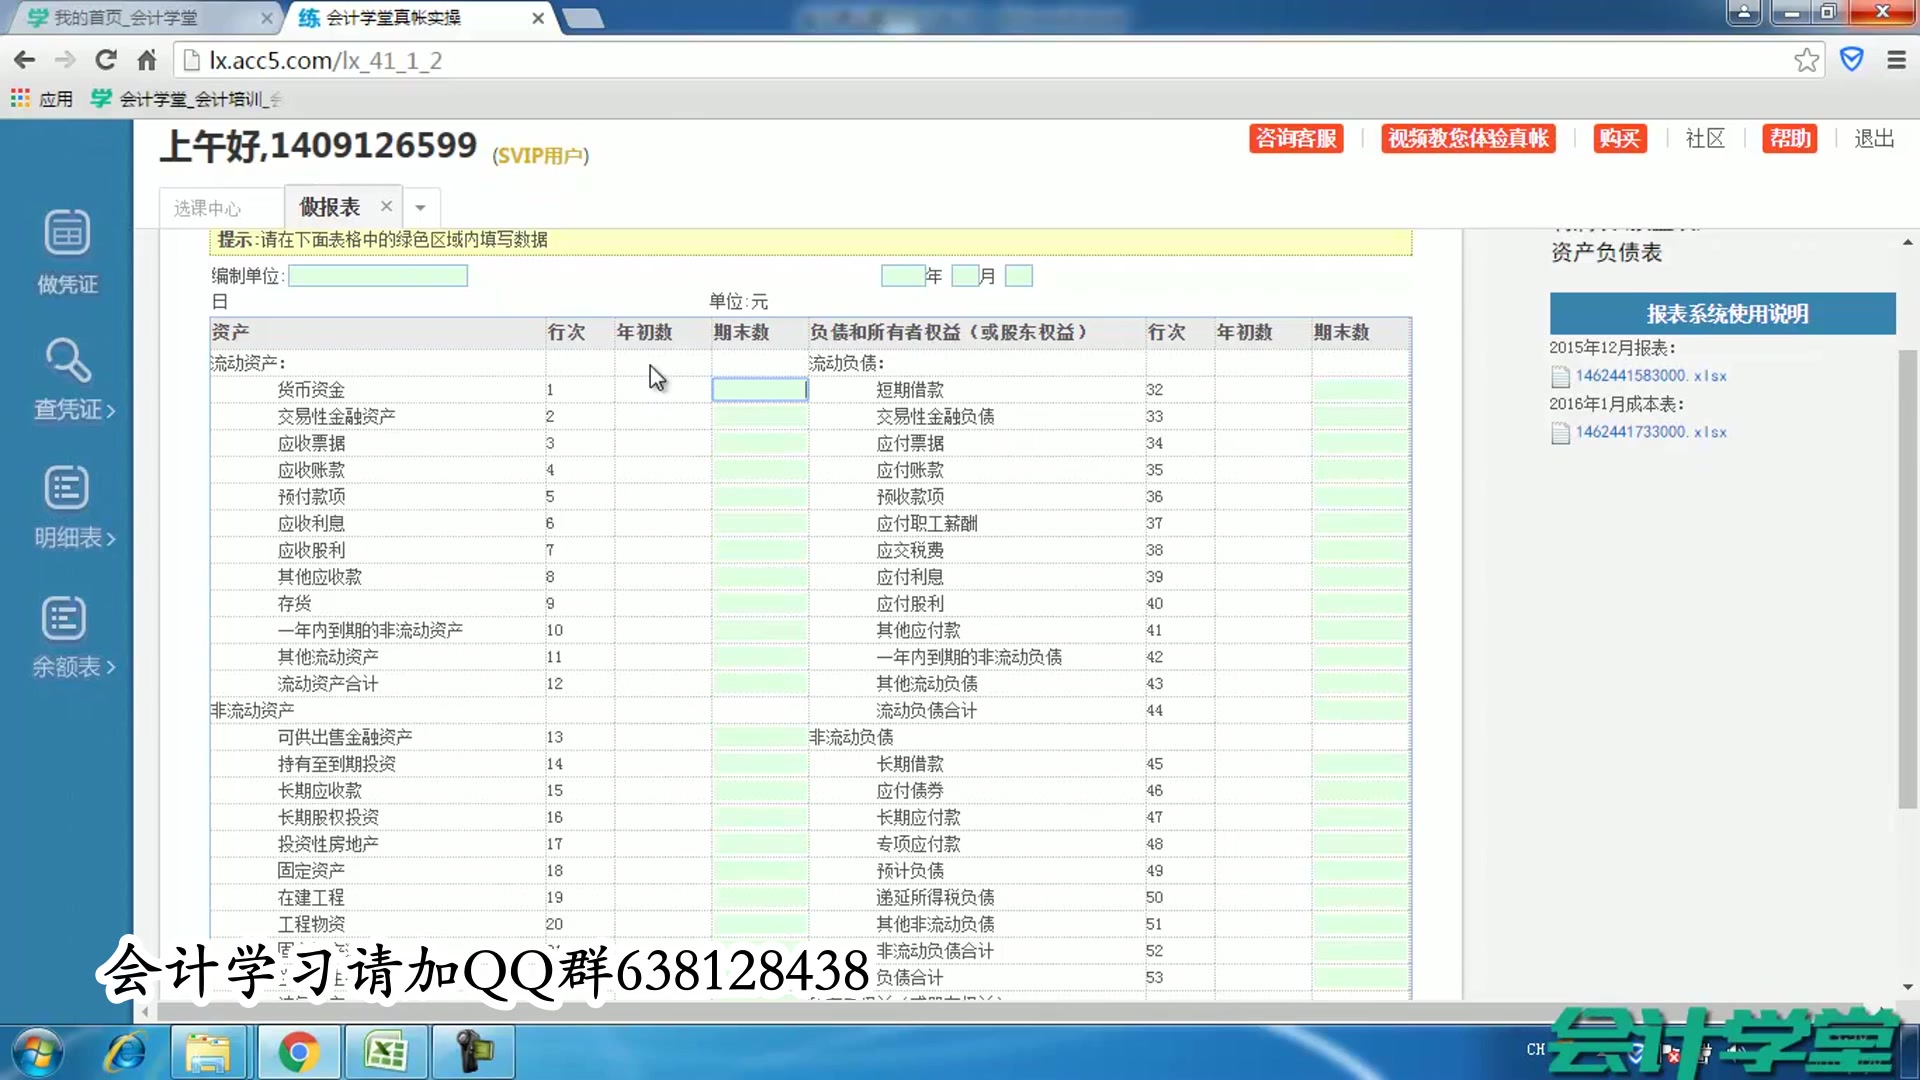Bookmark this page with the star icon

pyautogui.click(x=1806, y=60)
